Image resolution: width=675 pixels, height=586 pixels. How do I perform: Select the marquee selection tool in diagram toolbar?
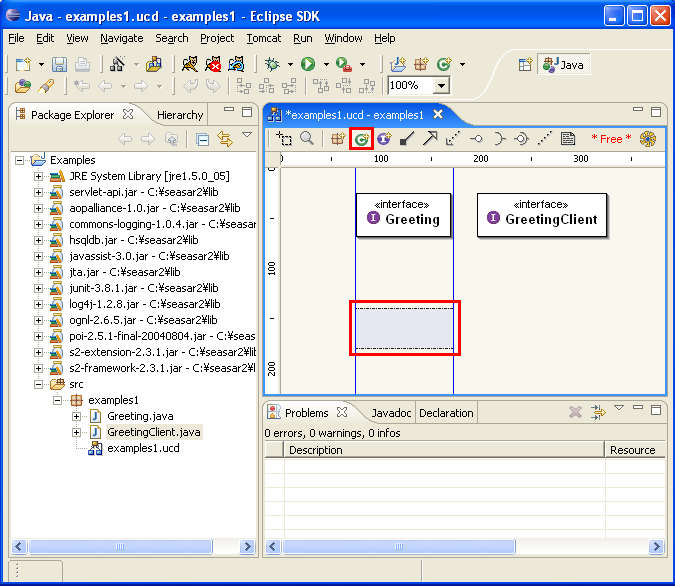(x=285, y=139)
